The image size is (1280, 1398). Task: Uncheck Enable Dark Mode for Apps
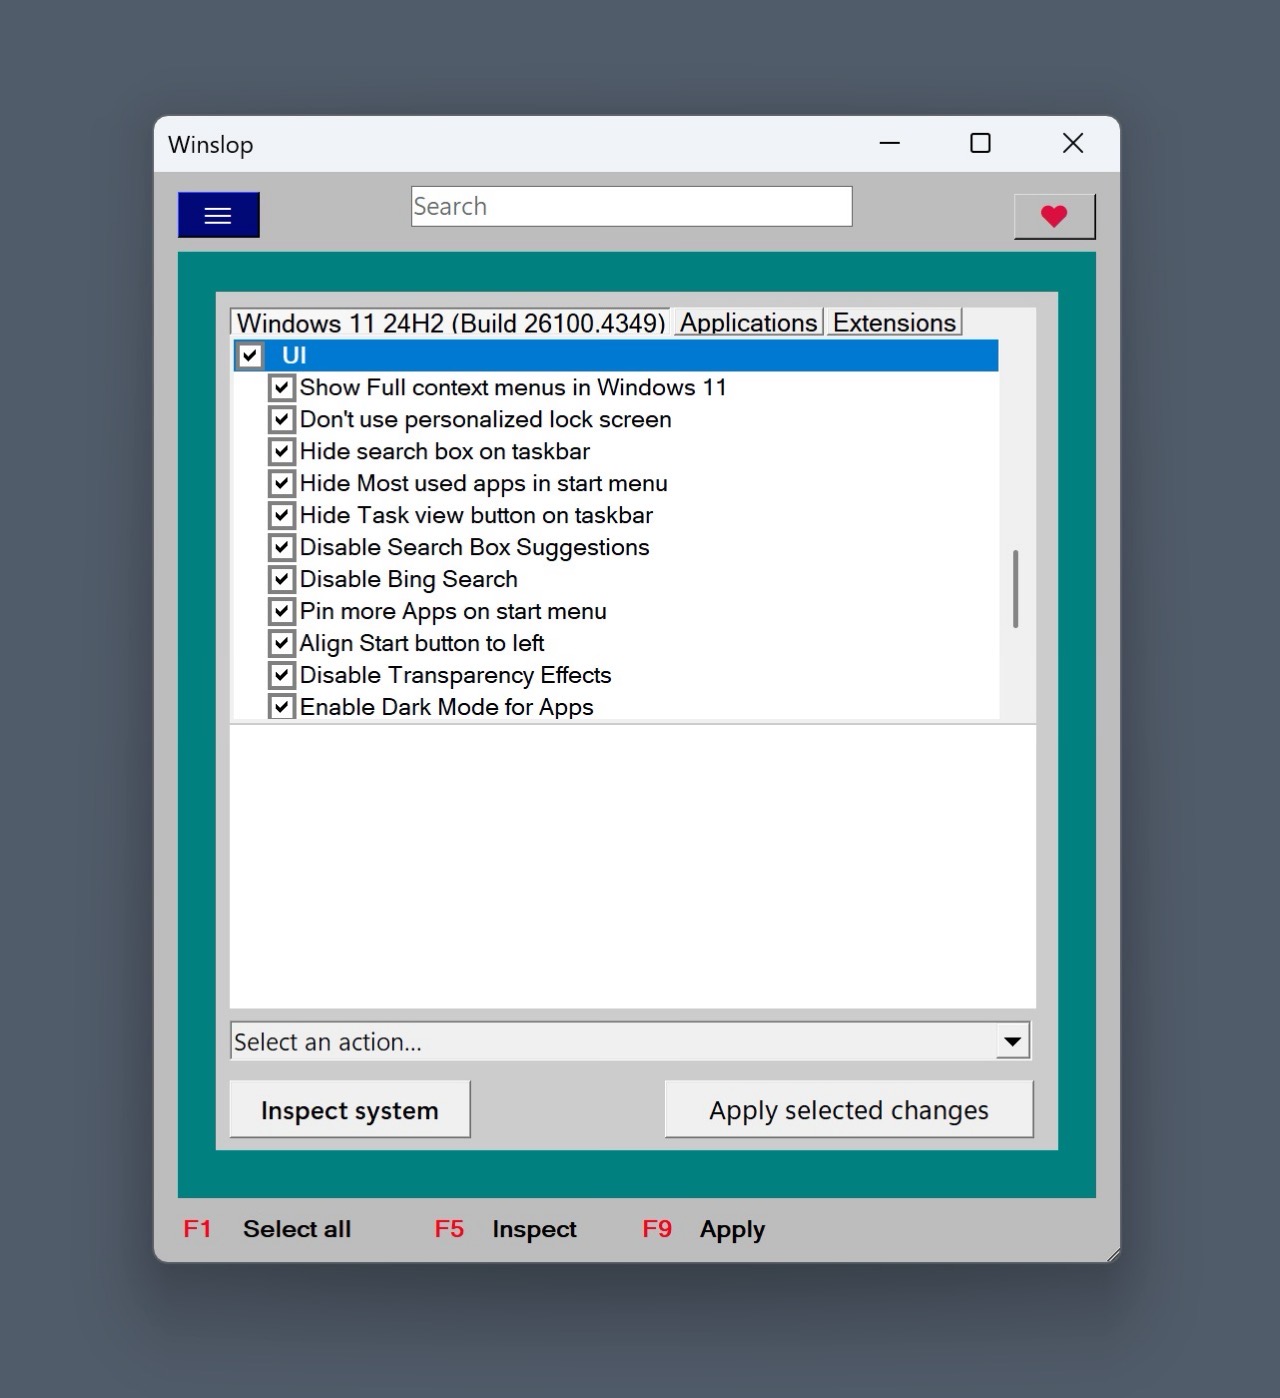[x=282, y=707]
